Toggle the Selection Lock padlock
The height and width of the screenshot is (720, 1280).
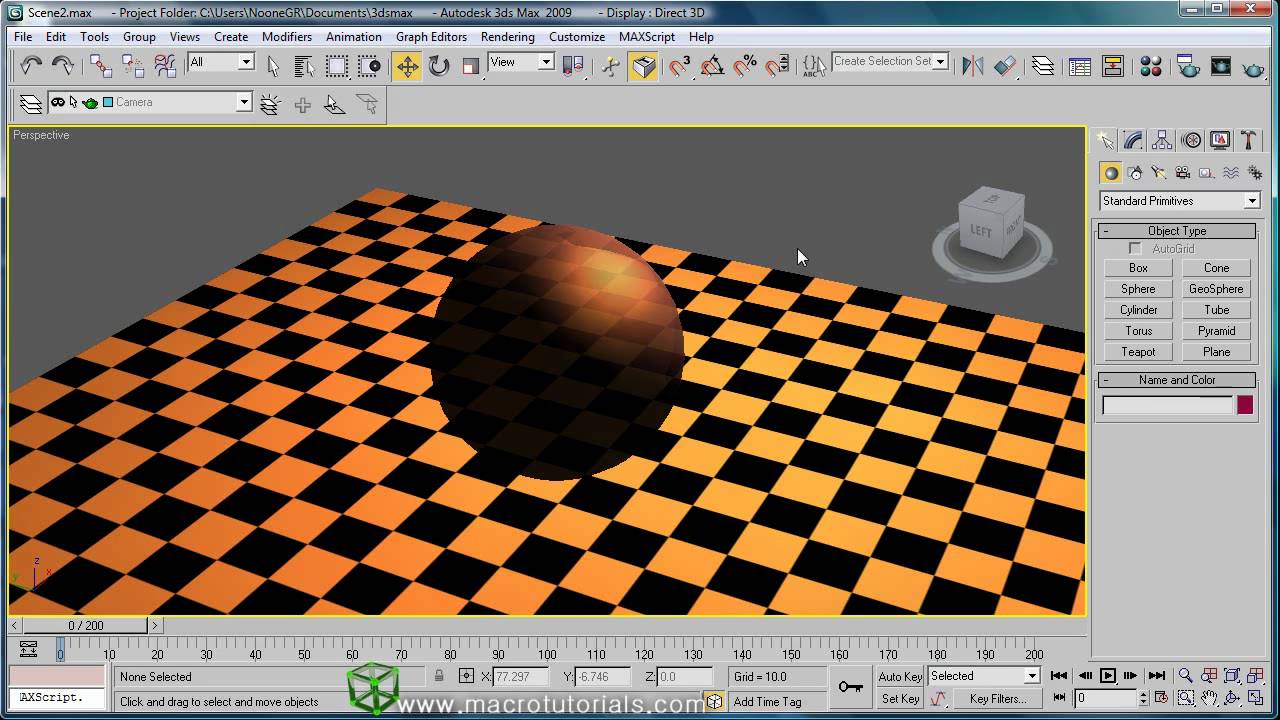pos(439,677)
